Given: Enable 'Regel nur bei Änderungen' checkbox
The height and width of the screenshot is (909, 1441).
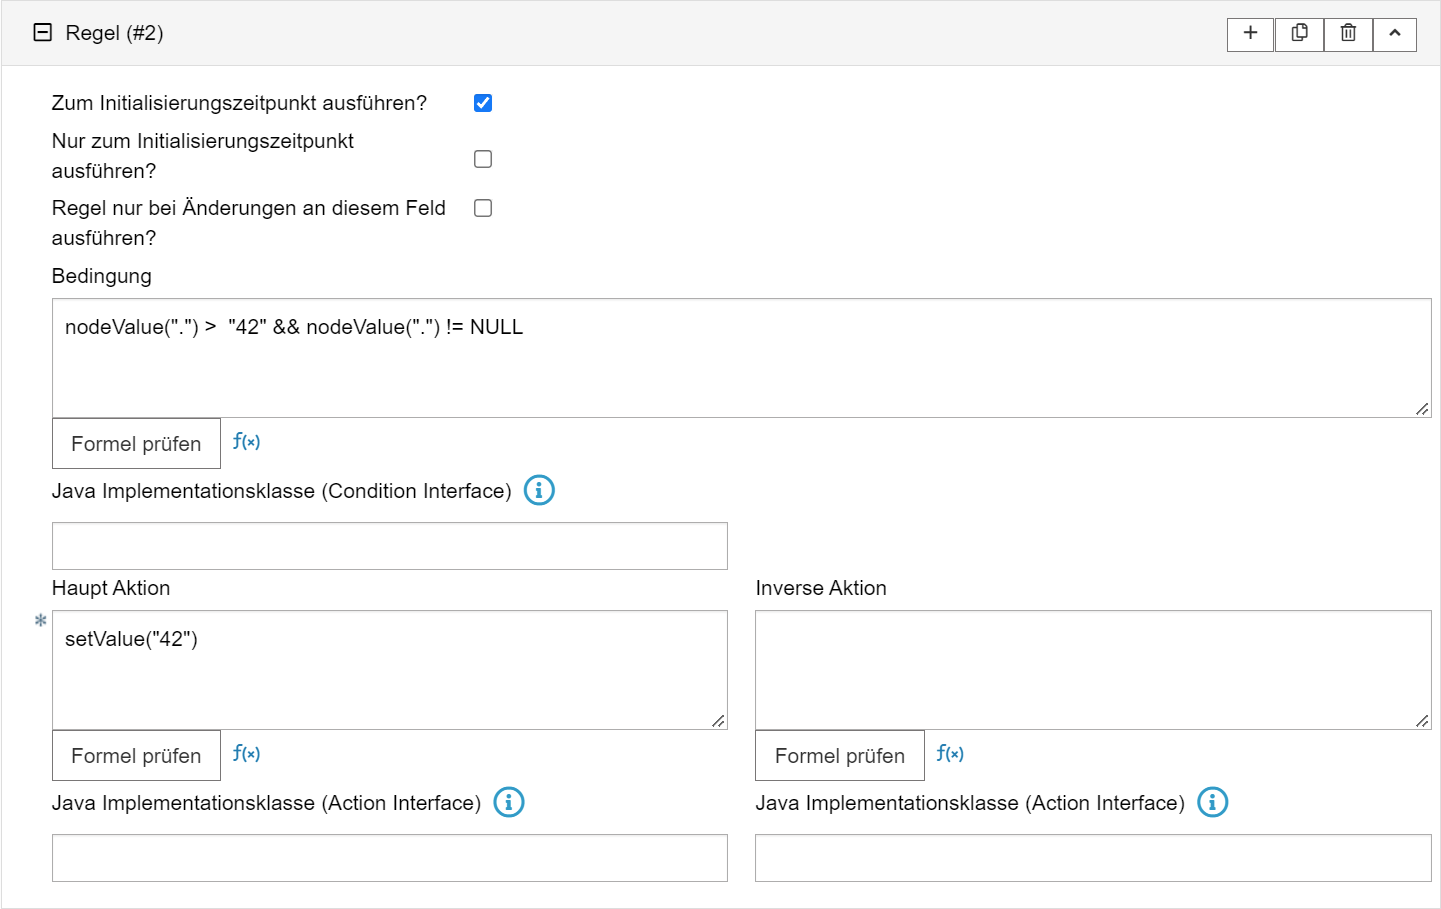Looking at the screenshot, I should click(x=483, y=208).
